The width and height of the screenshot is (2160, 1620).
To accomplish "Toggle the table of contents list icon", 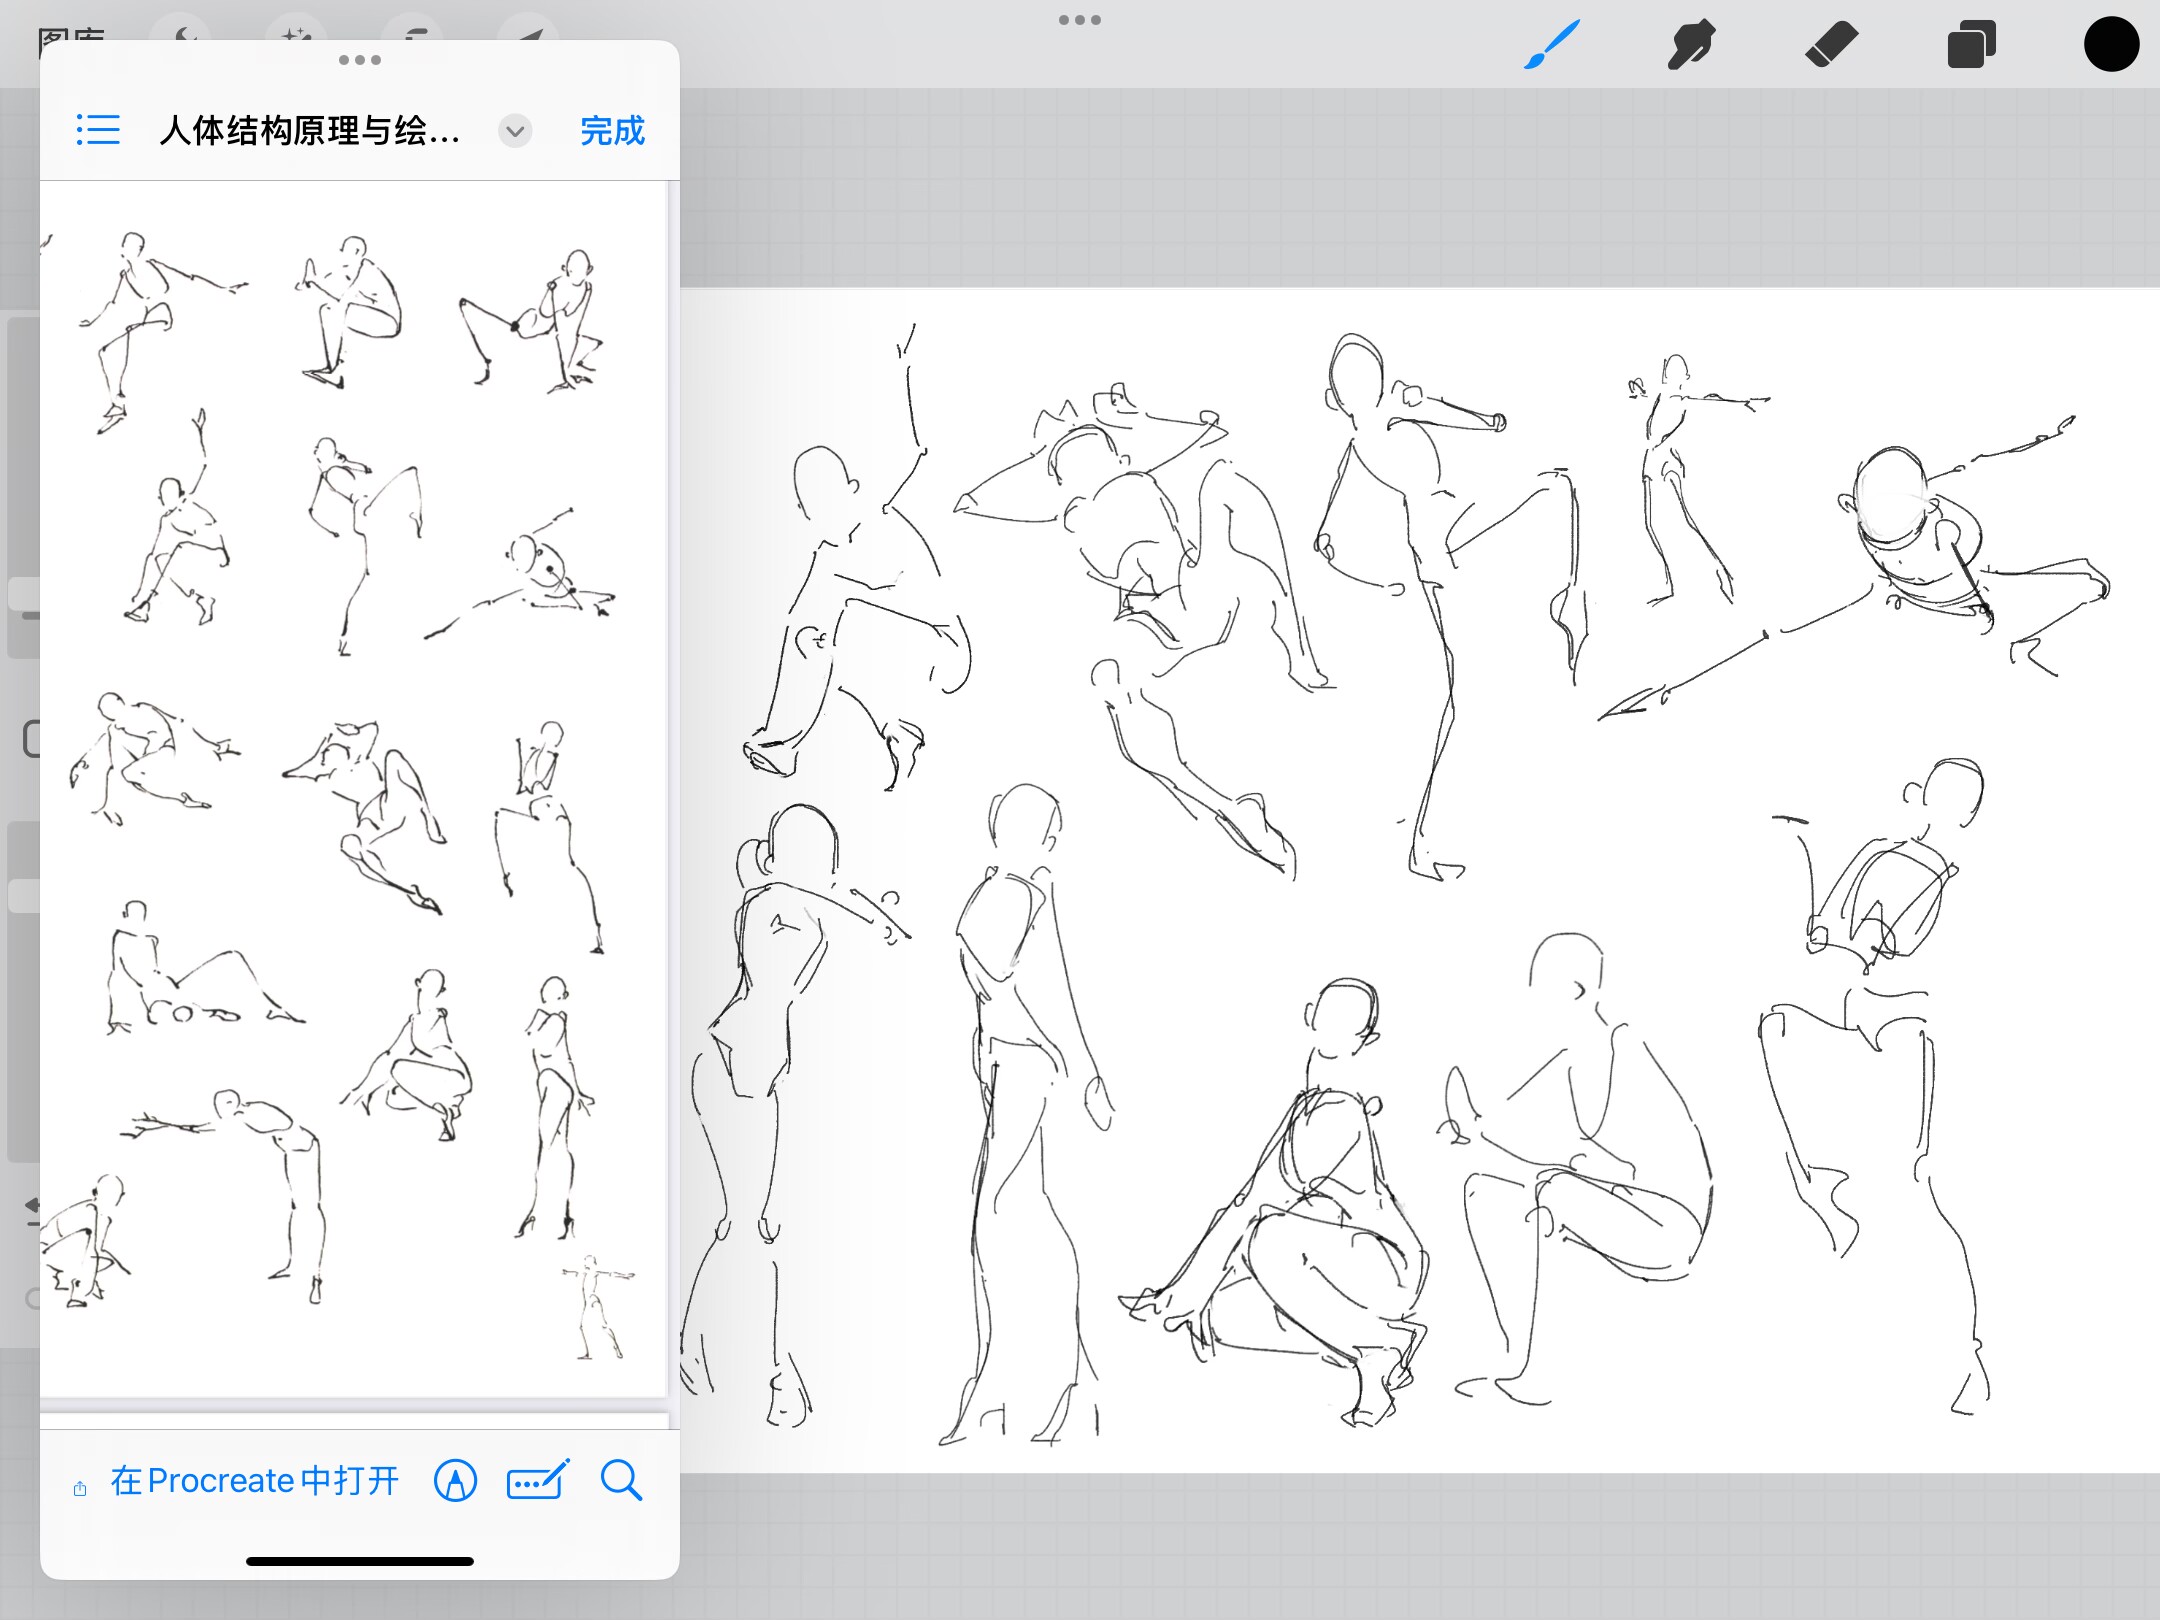I will (x=98, y=130).
